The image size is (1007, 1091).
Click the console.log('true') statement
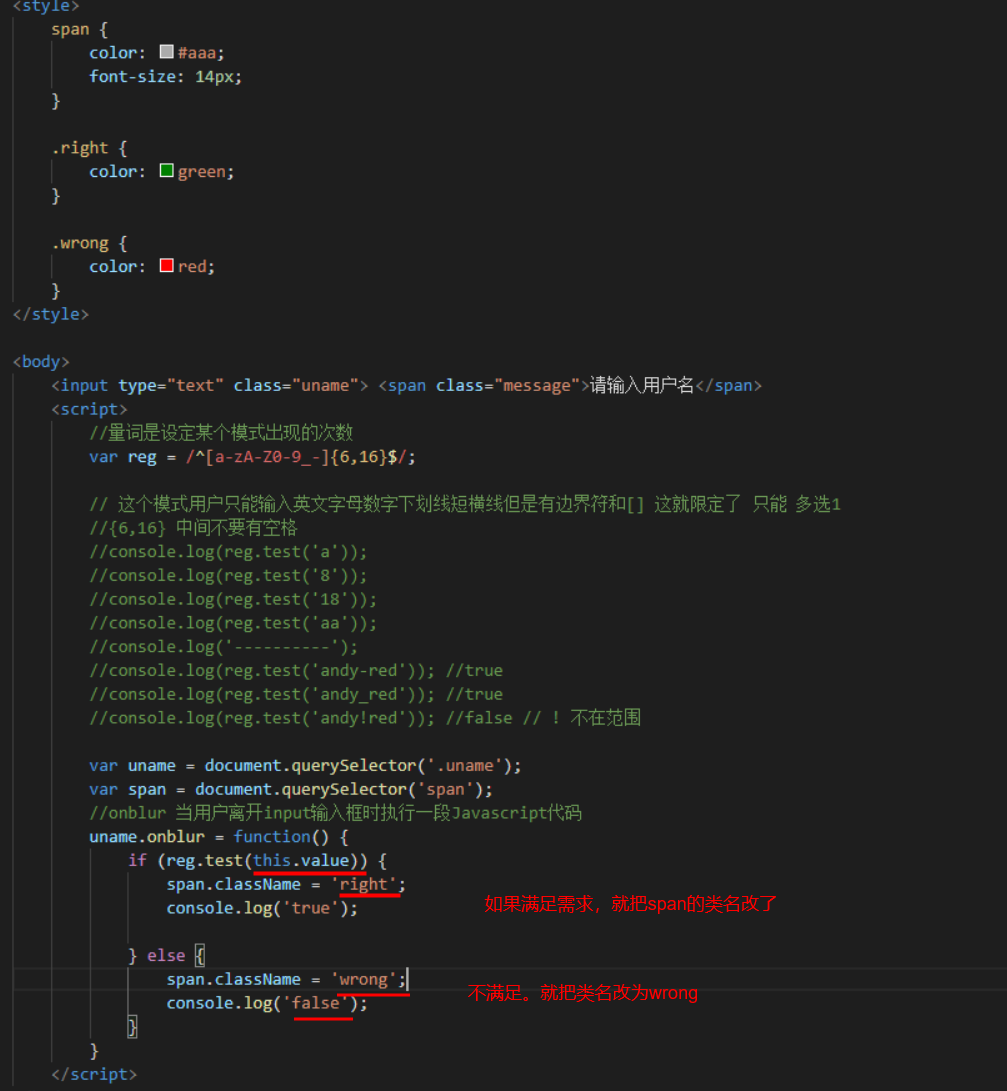(x=262, y=908)
